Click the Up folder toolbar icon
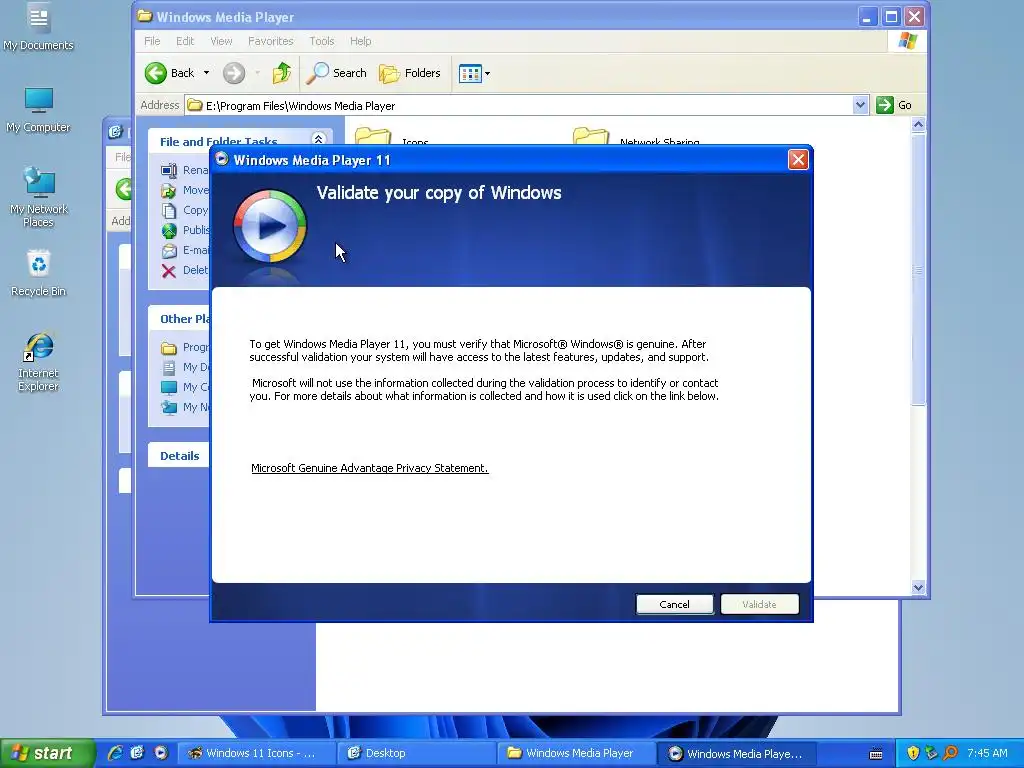 tap(281, 73)
